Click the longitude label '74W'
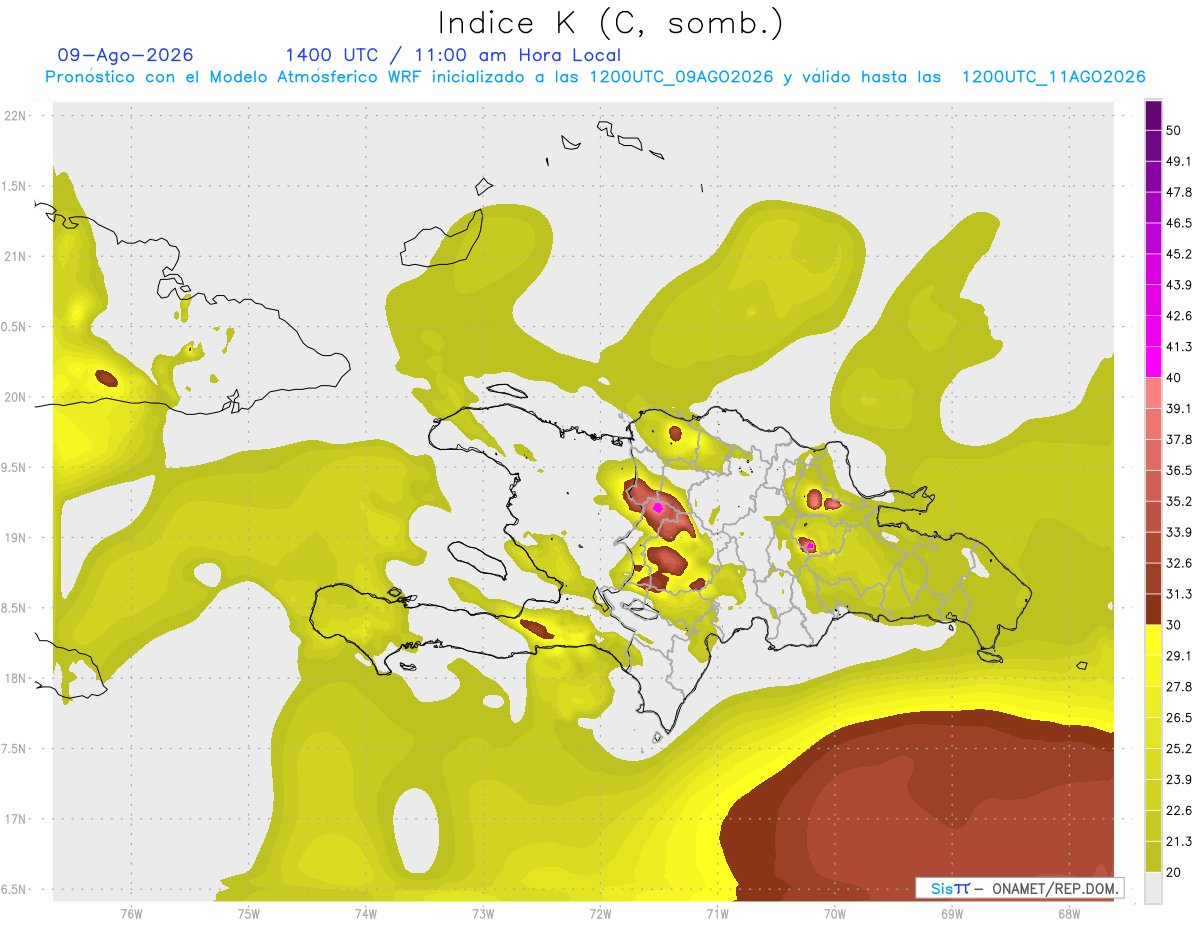This screenshot has height=927, width=1200. (366, 913)
